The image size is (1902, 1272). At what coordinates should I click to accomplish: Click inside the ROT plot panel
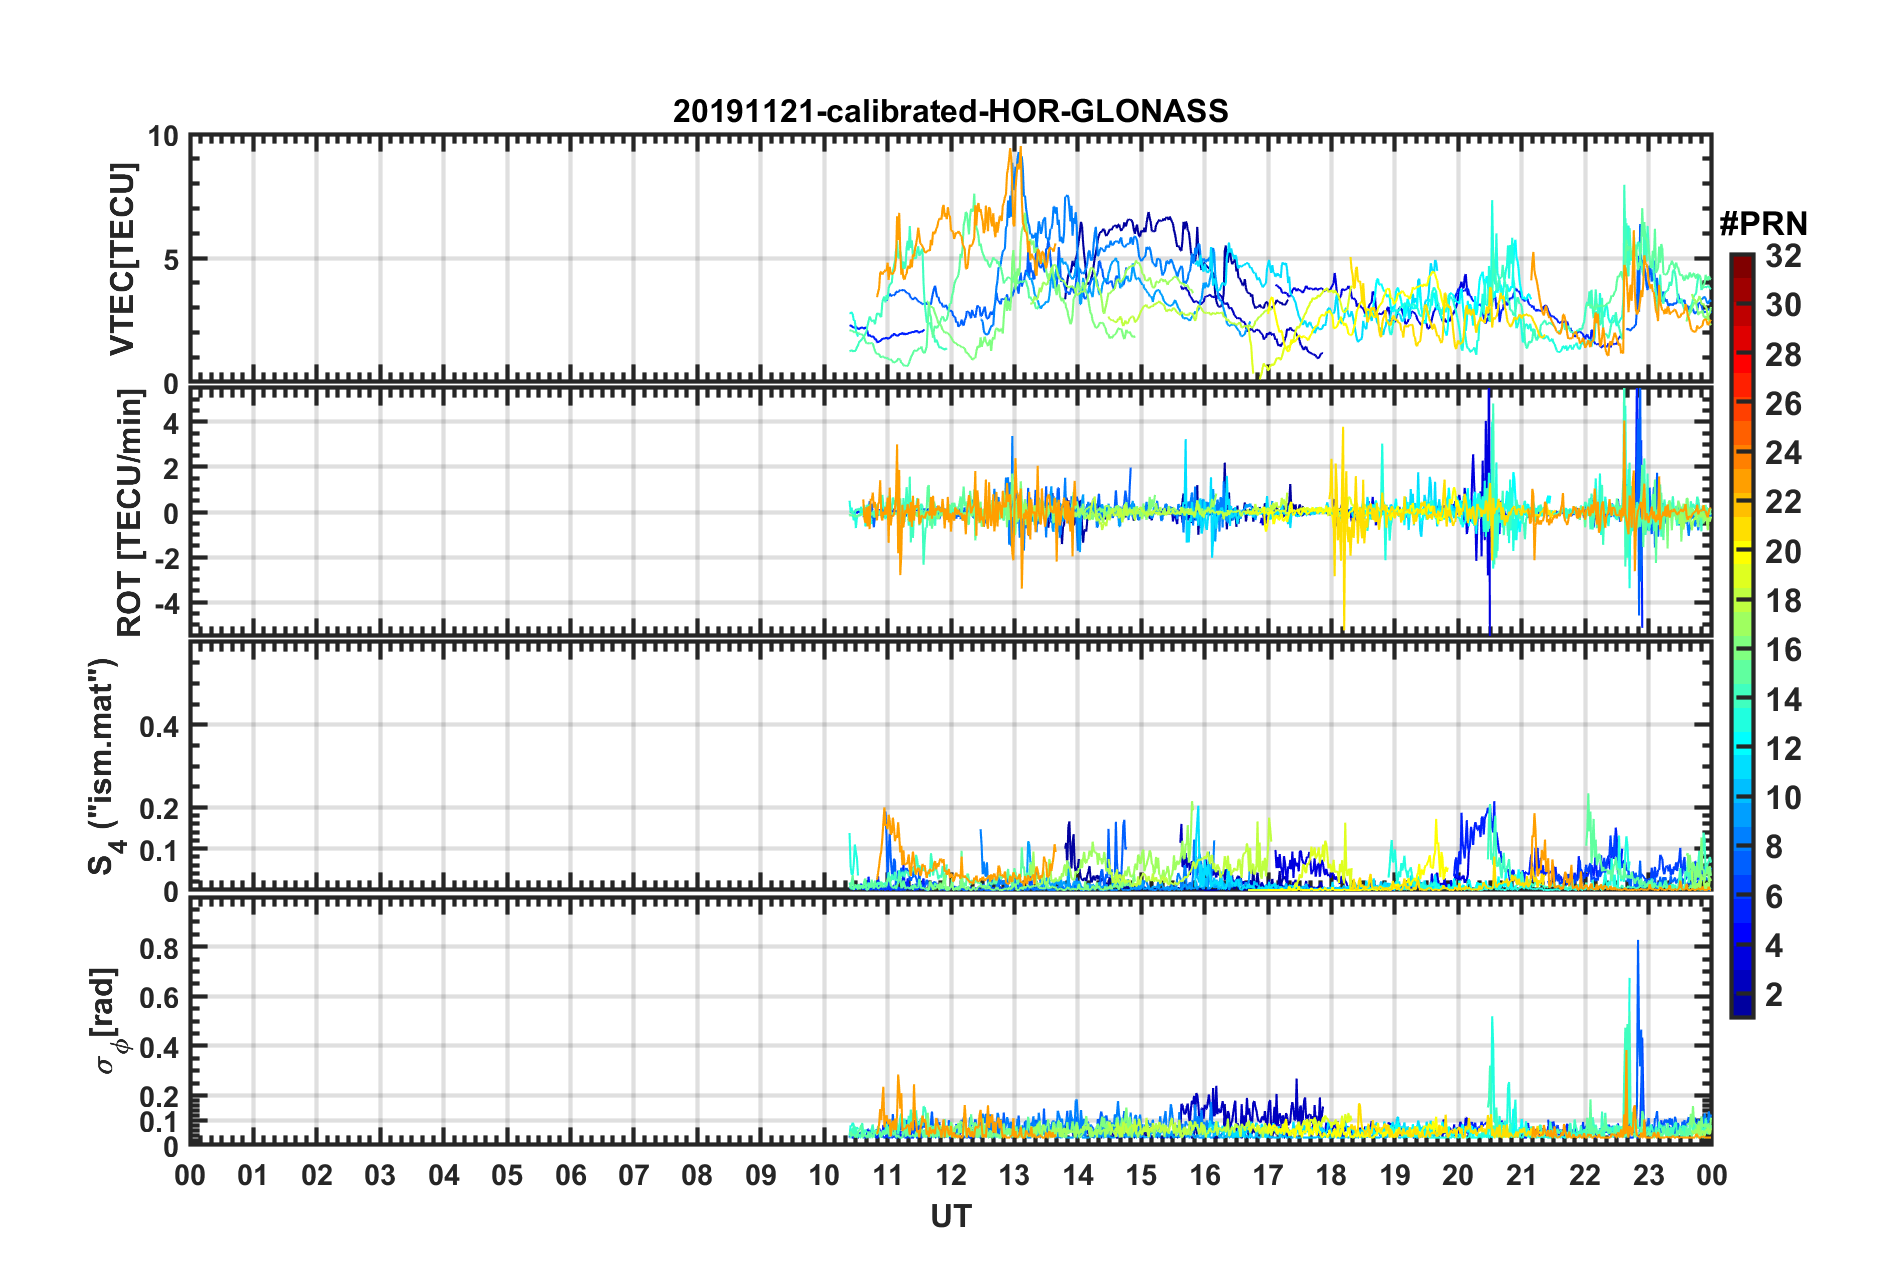[x=950, y=511]
